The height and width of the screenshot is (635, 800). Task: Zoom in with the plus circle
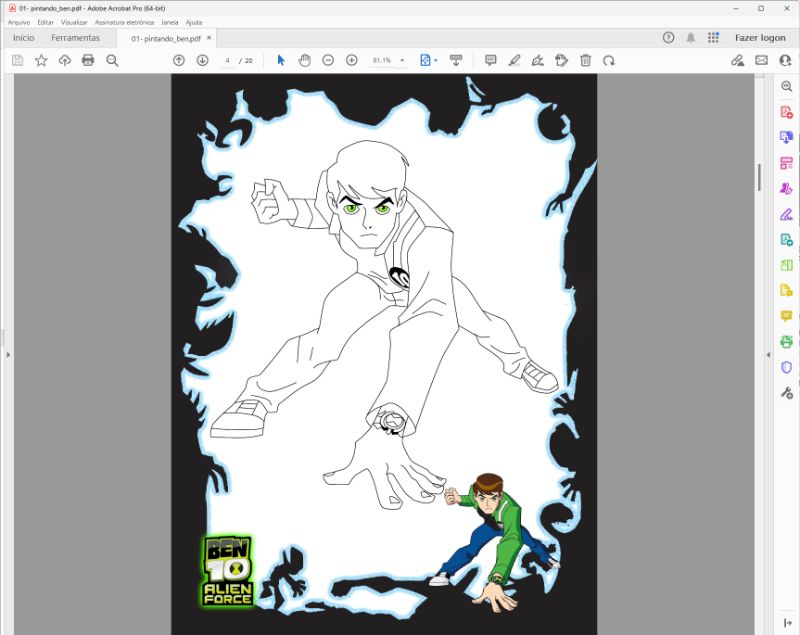(352, 60)
